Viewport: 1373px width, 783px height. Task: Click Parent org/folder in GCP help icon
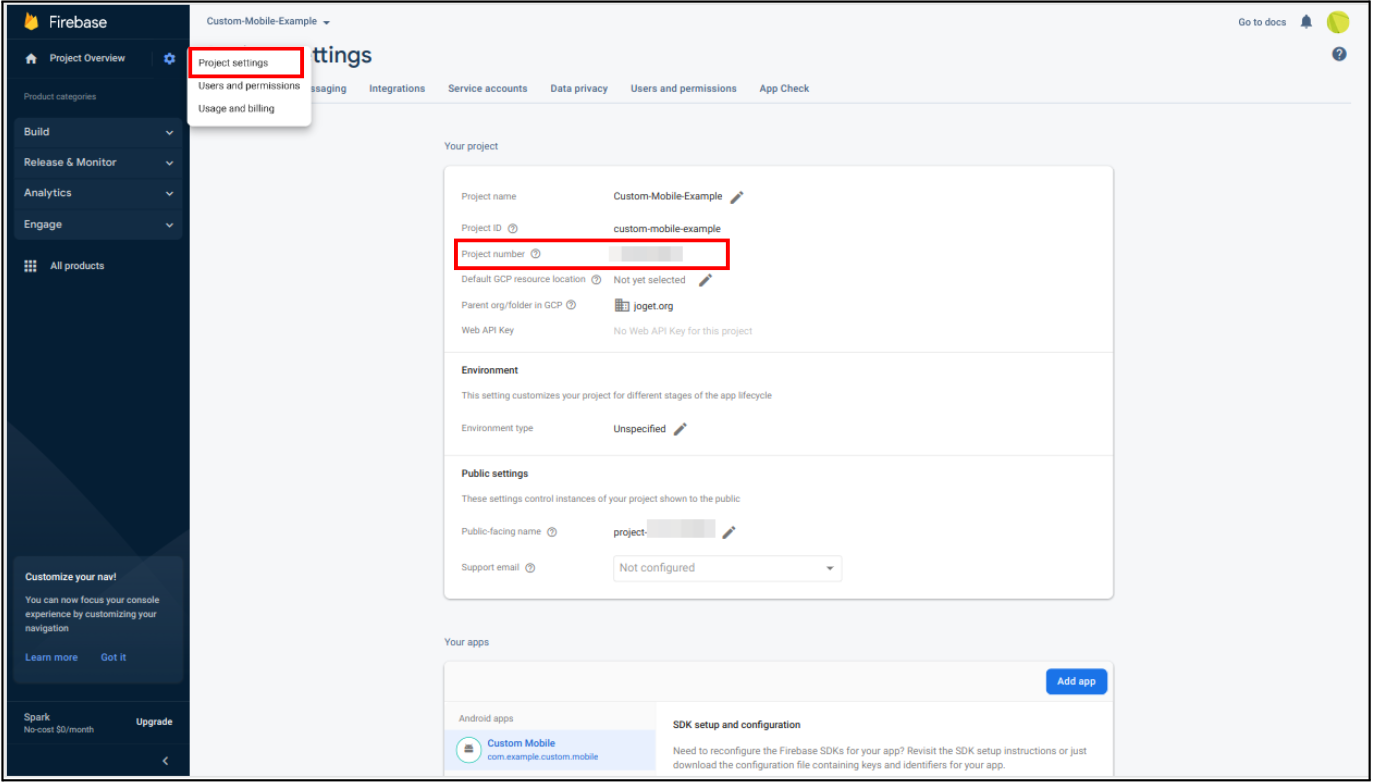[x=571, y=305]
